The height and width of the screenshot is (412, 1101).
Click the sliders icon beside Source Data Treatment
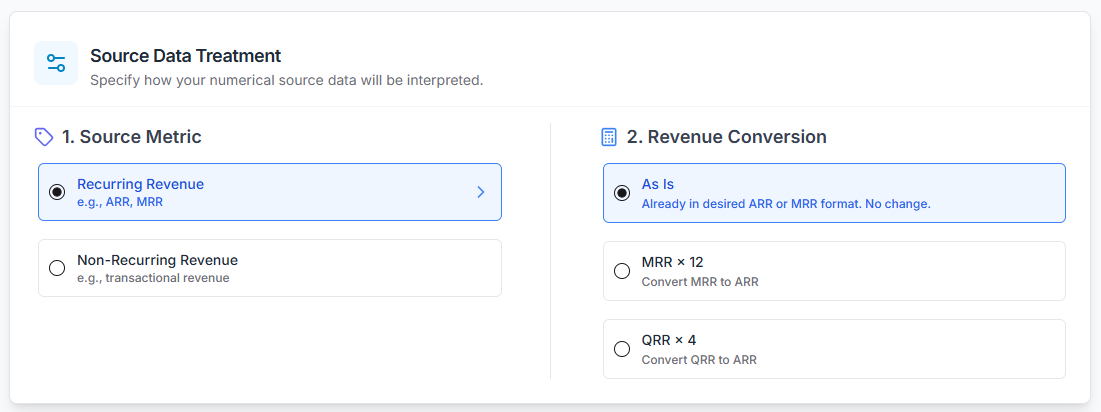[x=56, y=63]
